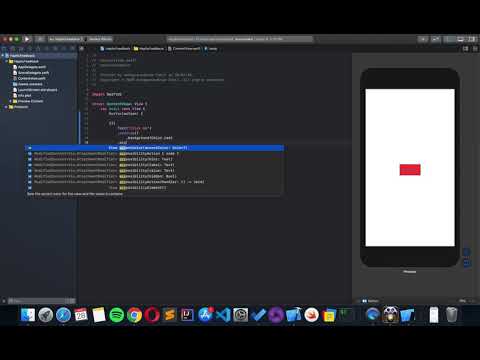Stop the running scheme
Viewport: 480px width, 360px height.
point(39,39)
